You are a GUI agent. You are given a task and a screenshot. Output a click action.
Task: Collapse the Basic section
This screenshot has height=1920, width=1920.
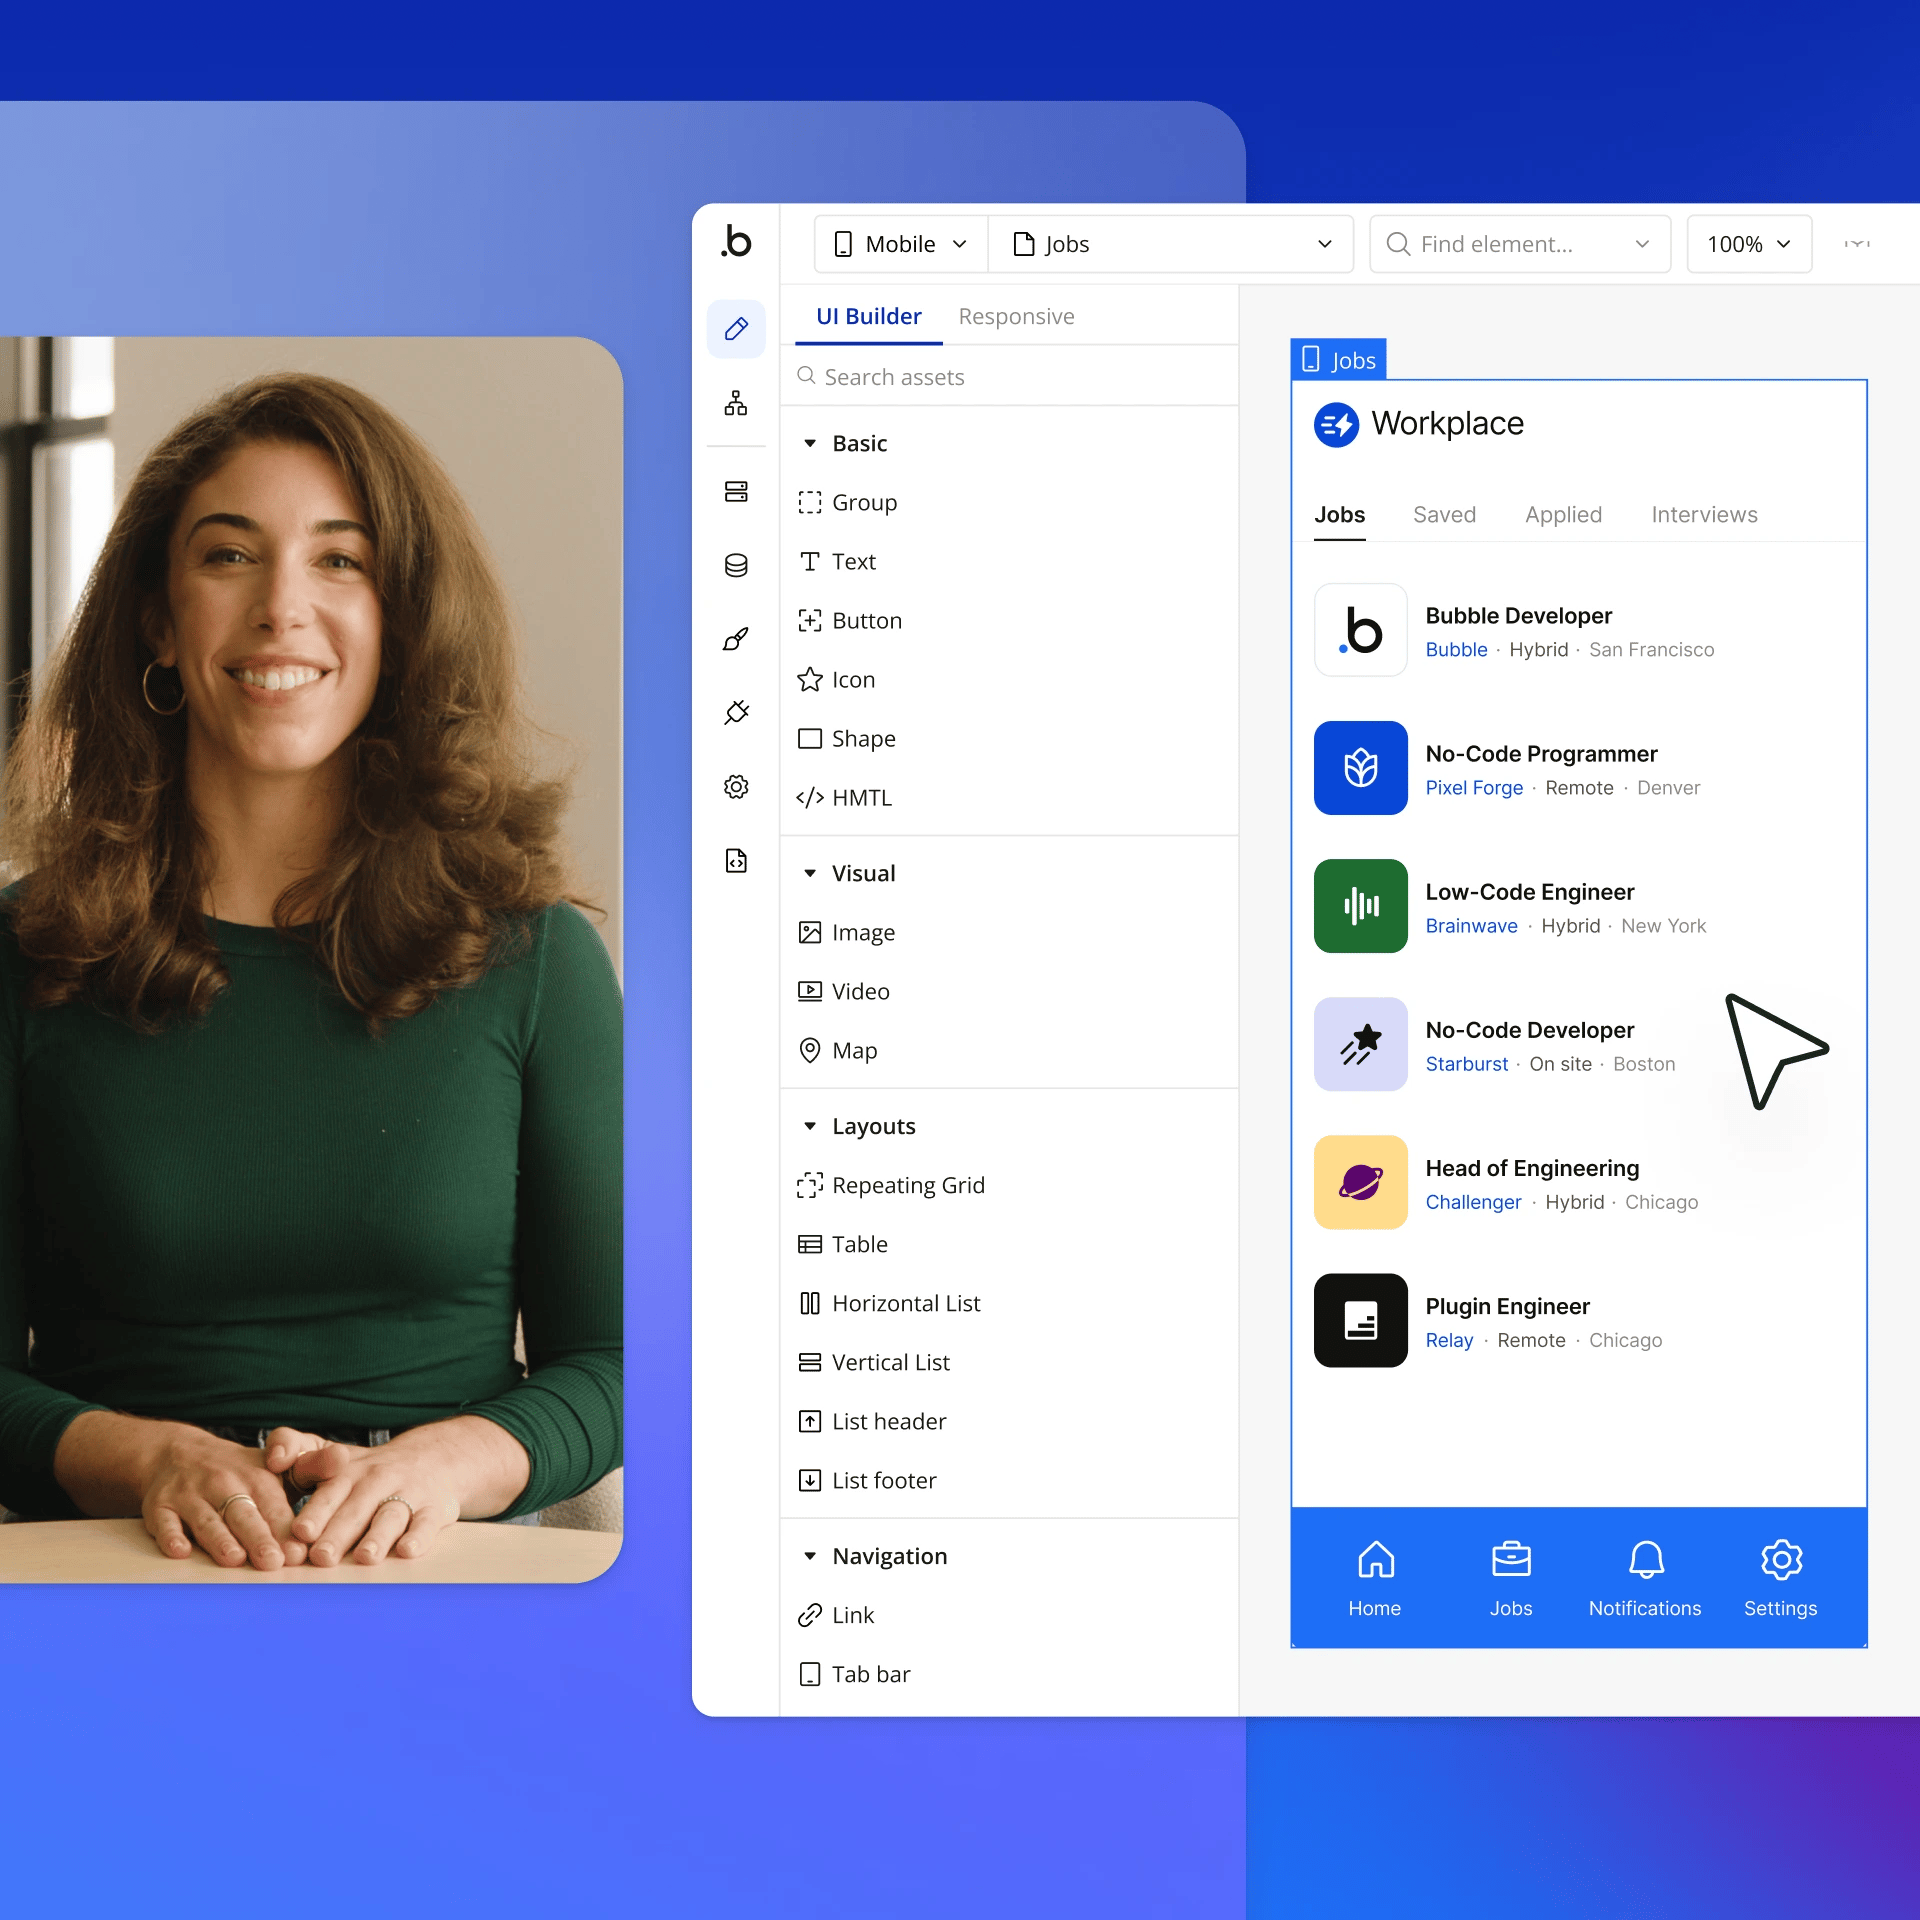tap(810, 443)
